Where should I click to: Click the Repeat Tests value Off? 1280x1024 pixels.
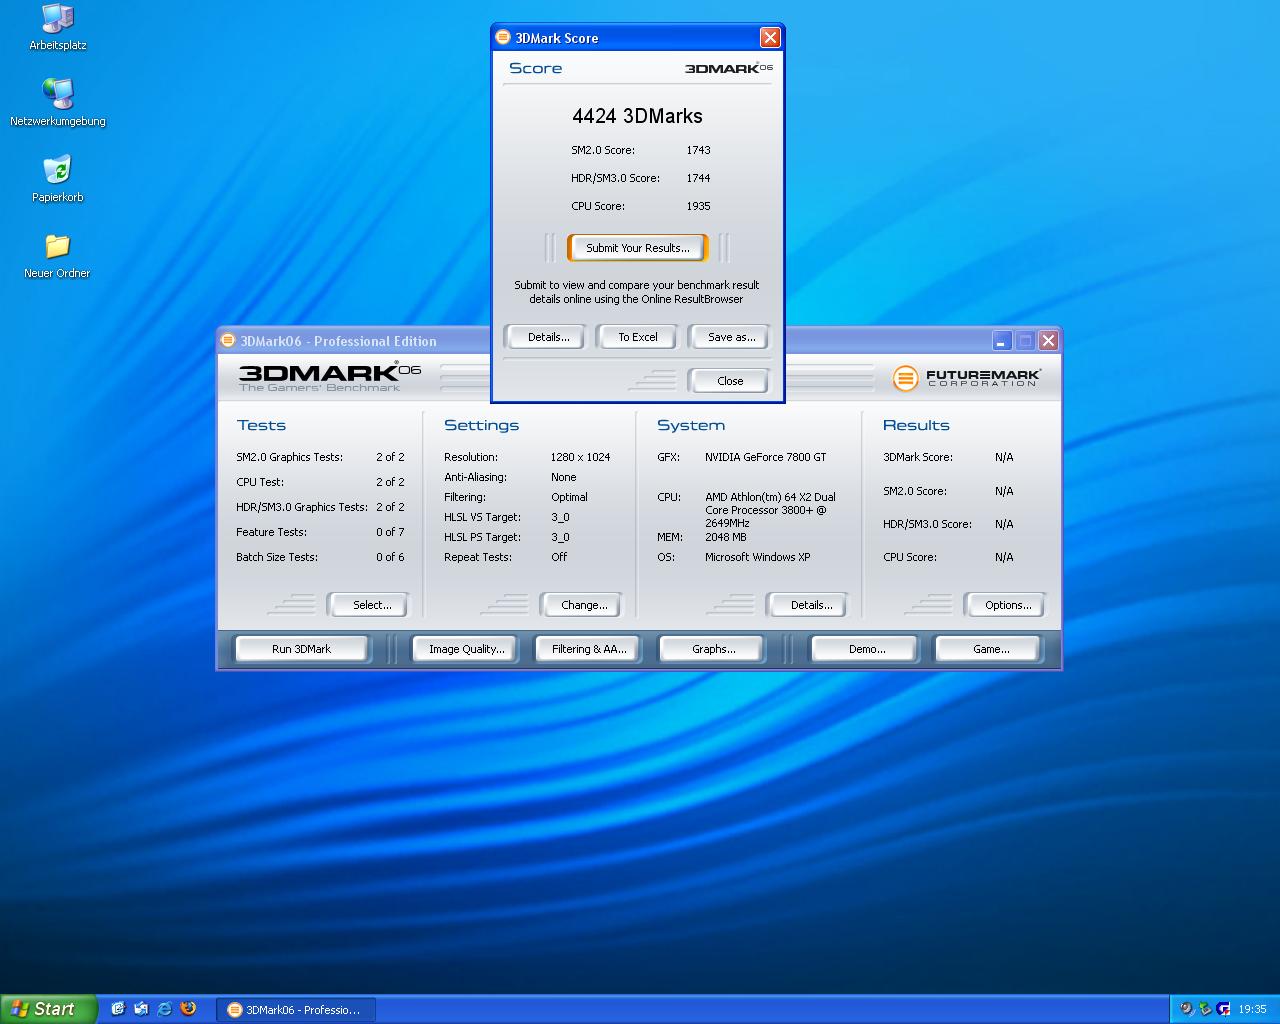(x=558, y=557)
